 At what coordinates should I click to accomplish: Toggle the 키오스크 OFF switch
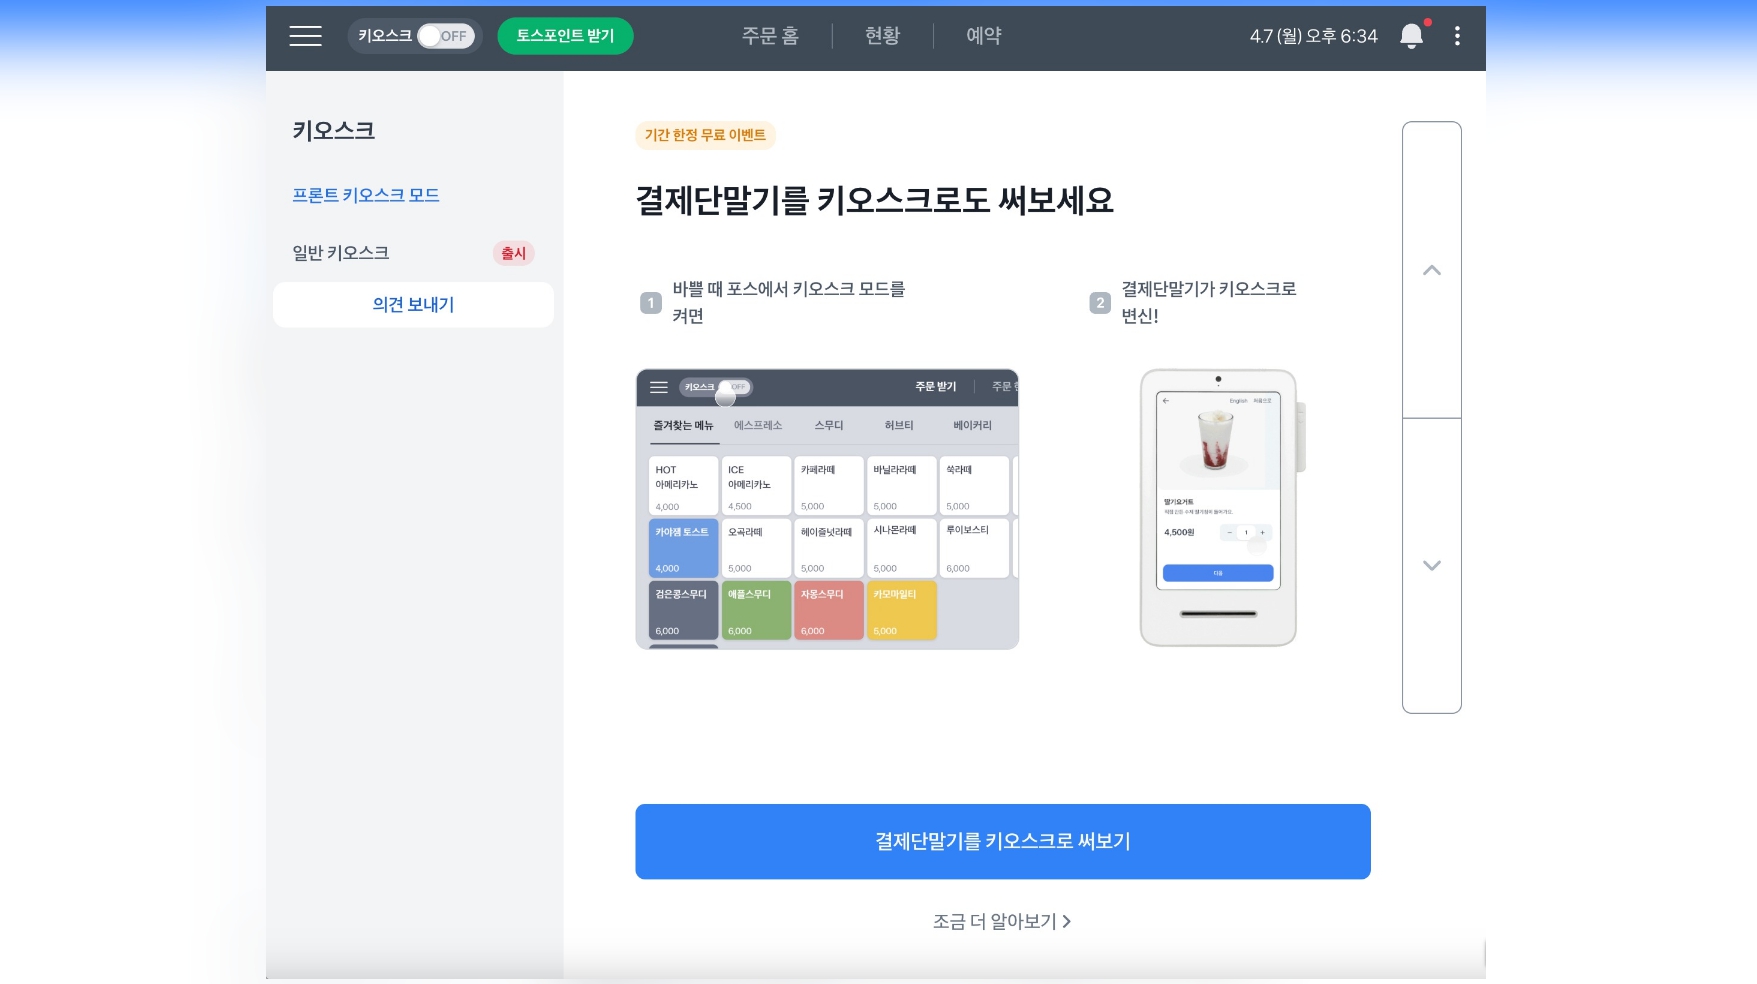click(x=446, y=36)
